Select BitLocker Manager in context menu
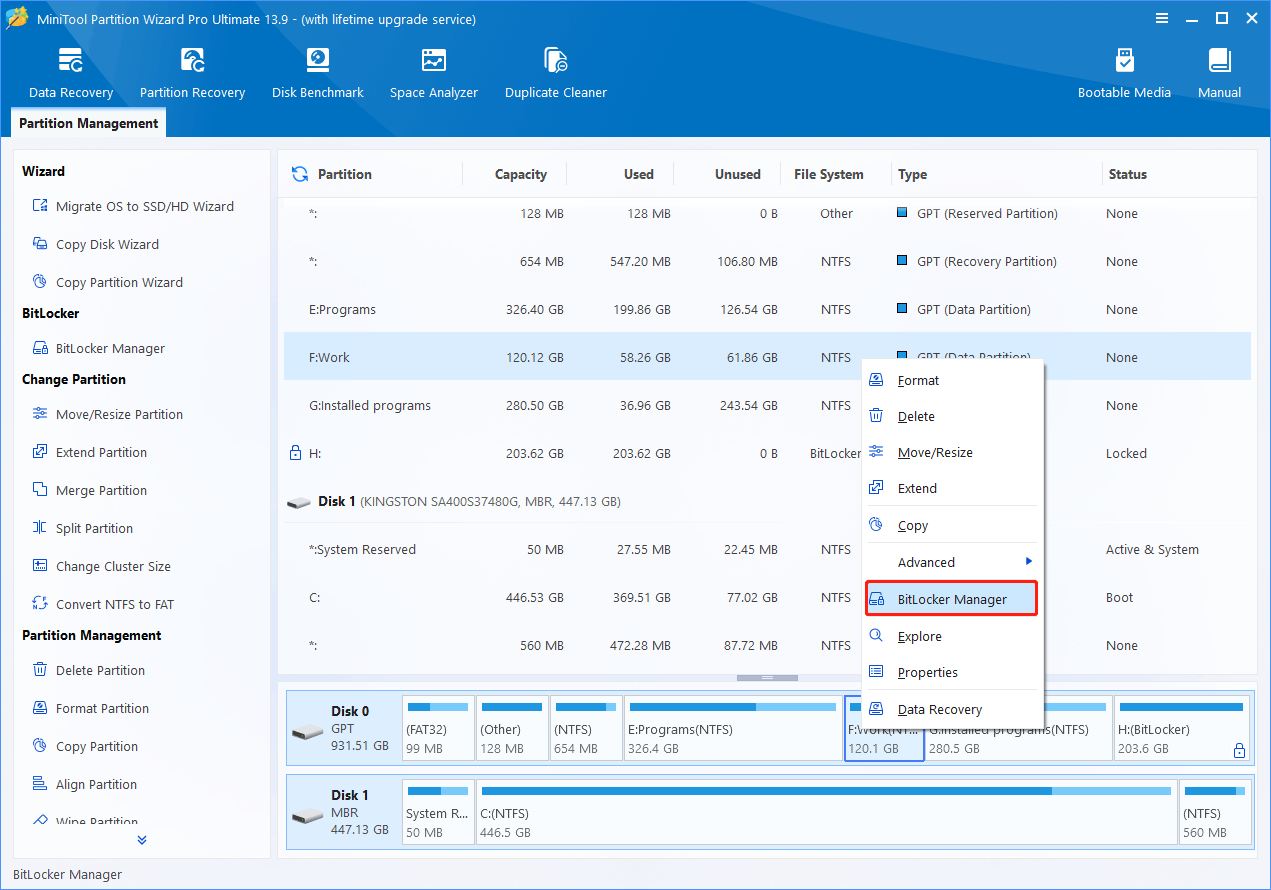The image size is (1271, 890). coord(951,599)
